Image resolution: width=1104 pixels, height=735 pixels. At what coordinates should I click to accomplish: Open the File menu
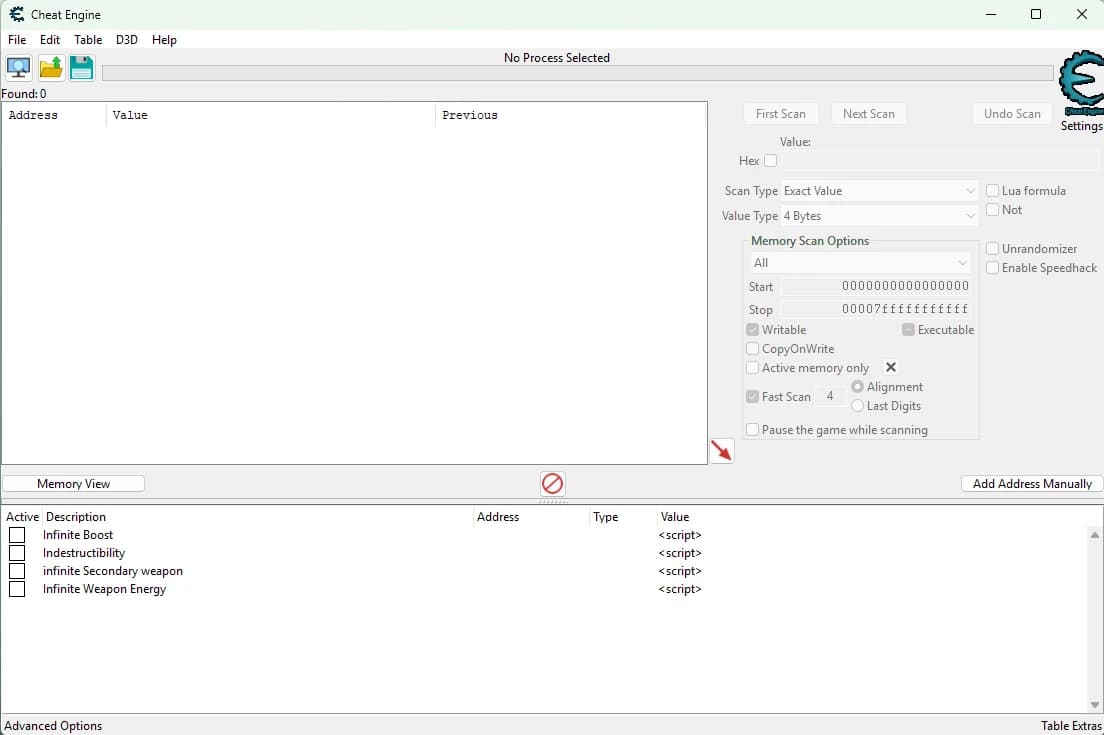click(x=17, y=40)
